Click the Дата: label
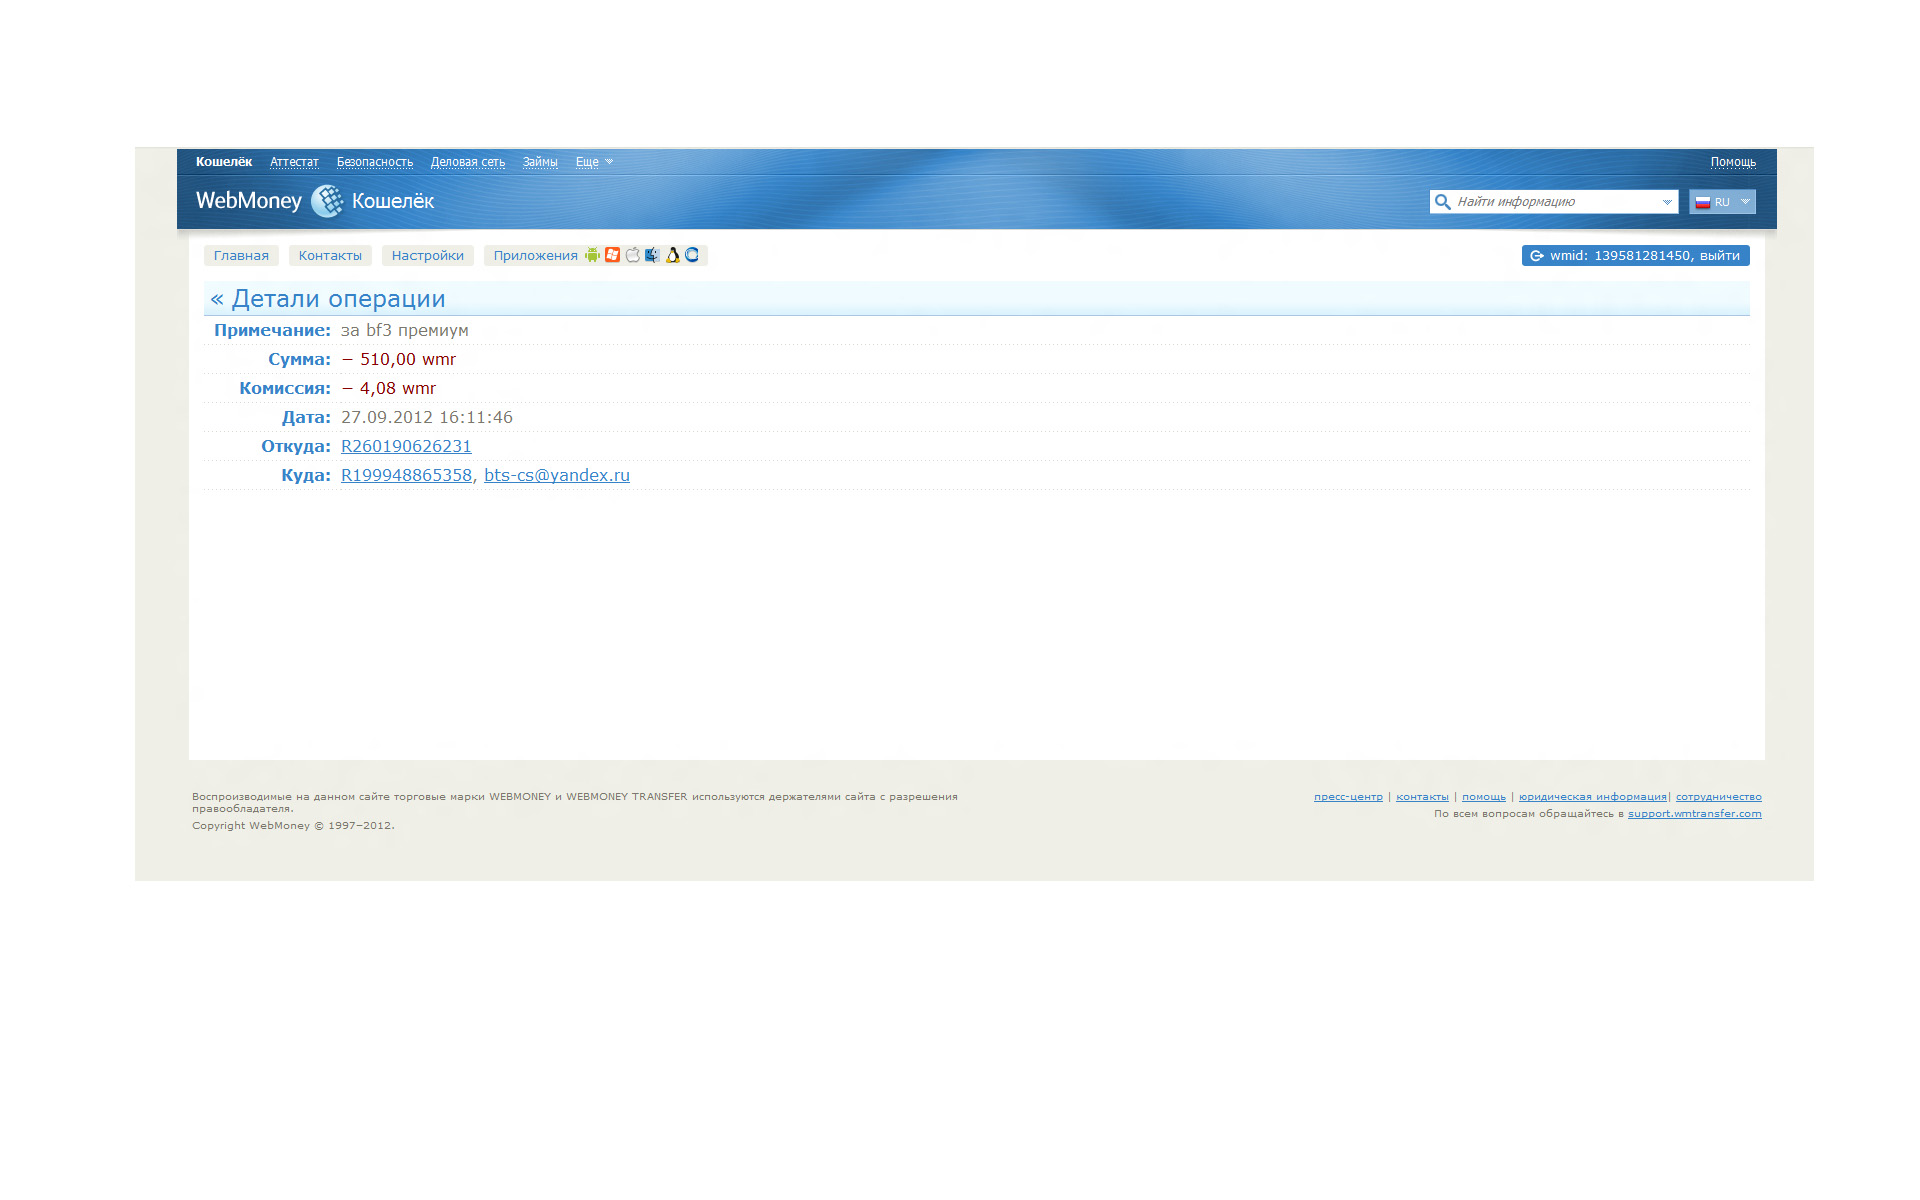The image size is (1920, 1200). click(x=306, y=417)
